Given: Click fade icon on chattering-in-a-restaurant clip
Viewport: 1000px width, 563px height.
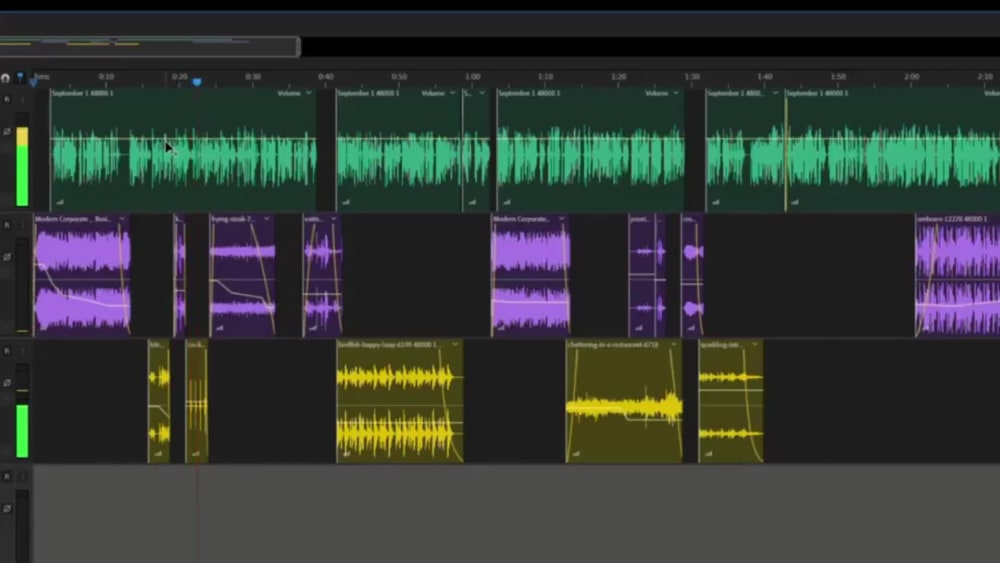Looking at the screenshot, I should point(576,453).
